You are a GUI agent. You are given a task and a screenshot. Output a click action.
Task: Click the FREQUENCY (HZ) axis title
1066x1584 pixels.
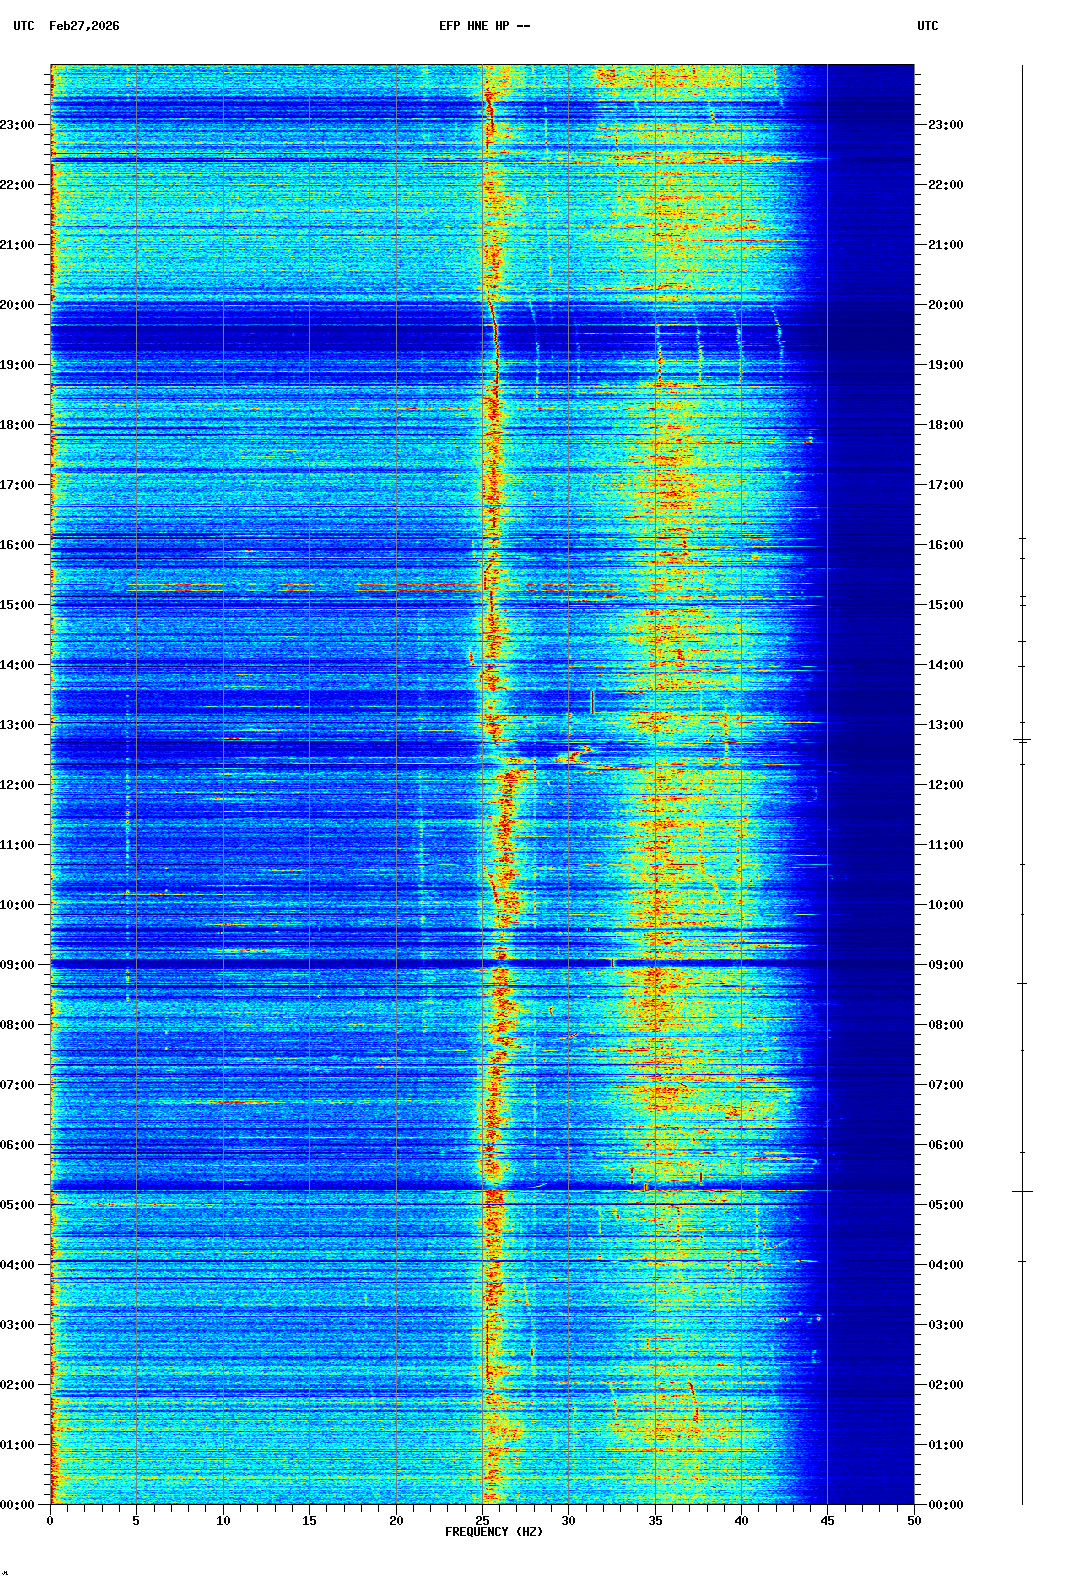(x=493, y=1532)
